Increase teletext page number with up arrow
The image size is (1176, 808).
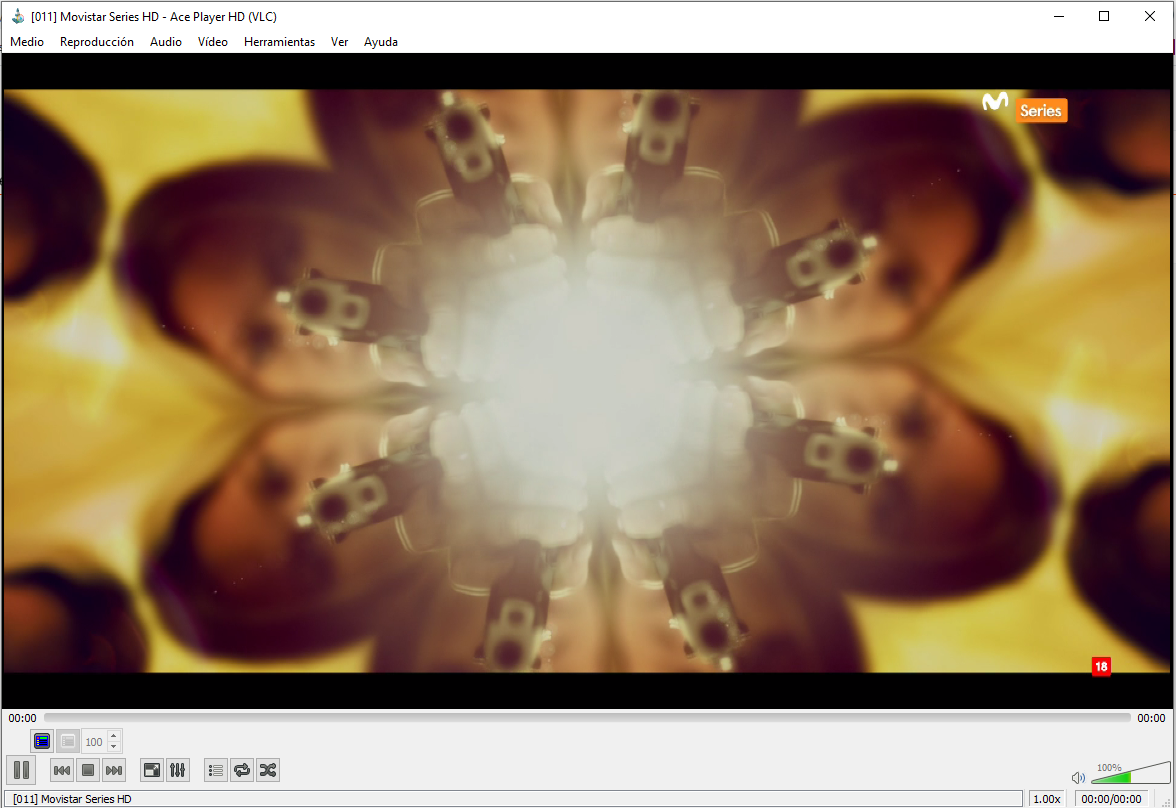point(114,736)
